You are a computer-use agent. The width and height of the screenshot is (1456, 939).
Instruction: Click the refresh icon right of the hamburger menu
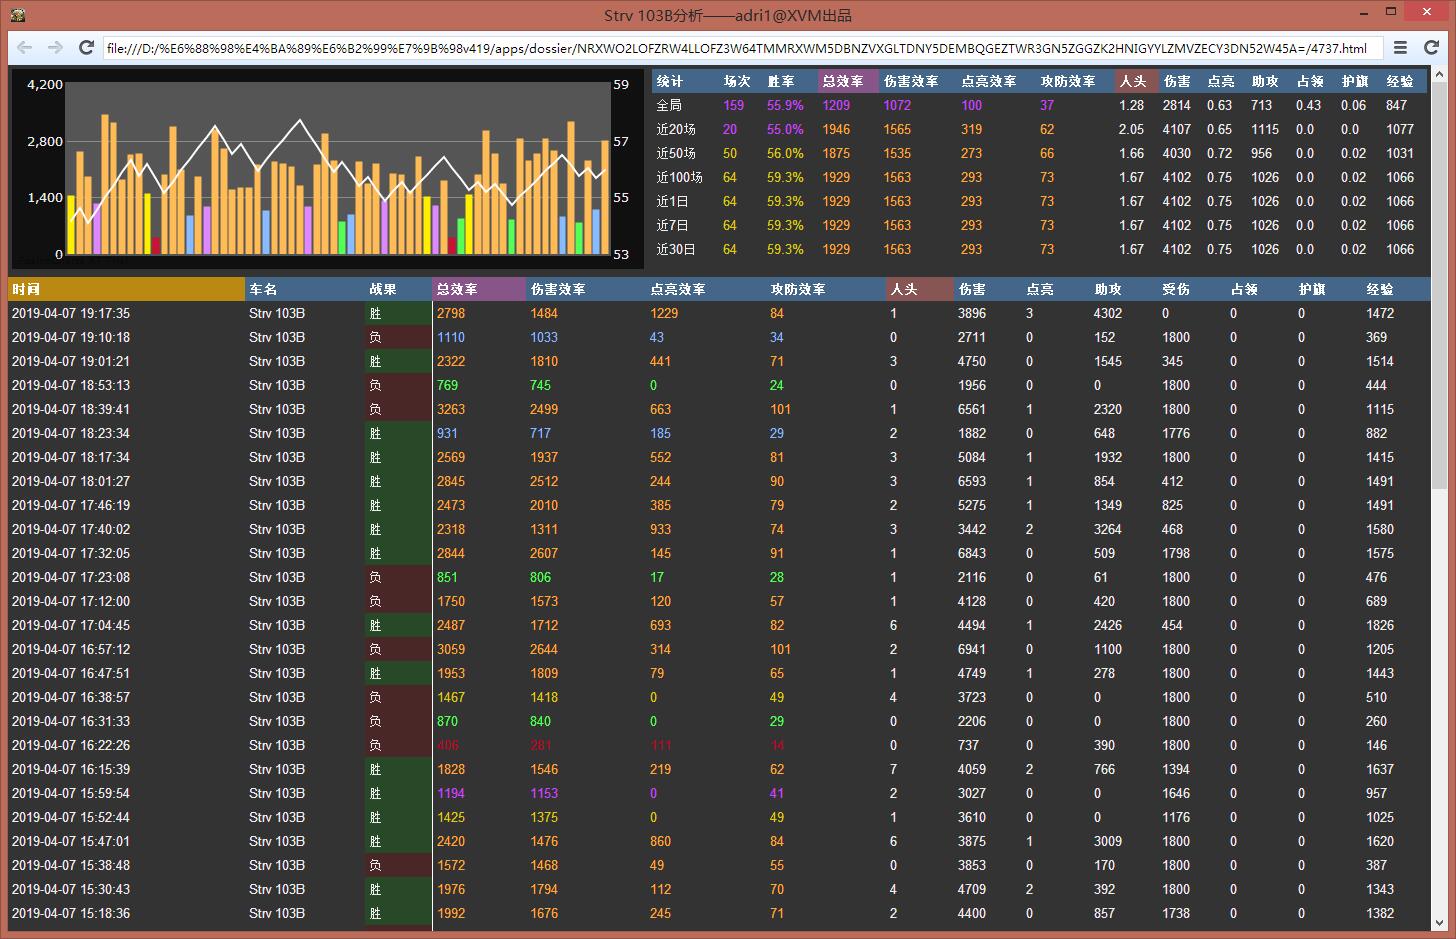click(x=1431, y=47)
